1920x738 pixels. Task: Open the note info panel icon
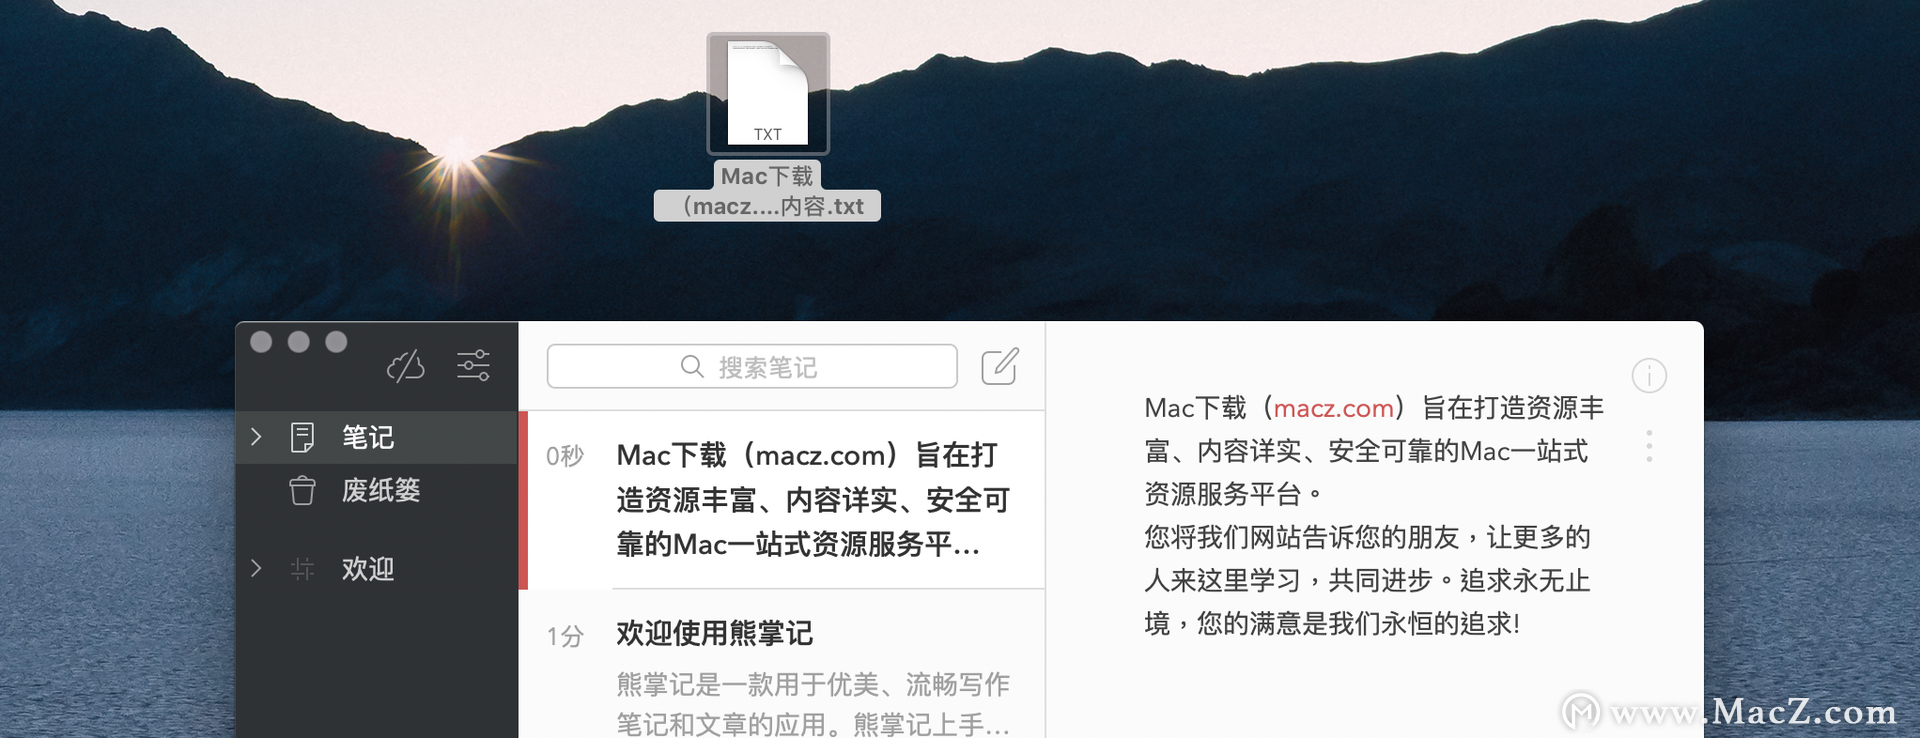coord(1649,376)
